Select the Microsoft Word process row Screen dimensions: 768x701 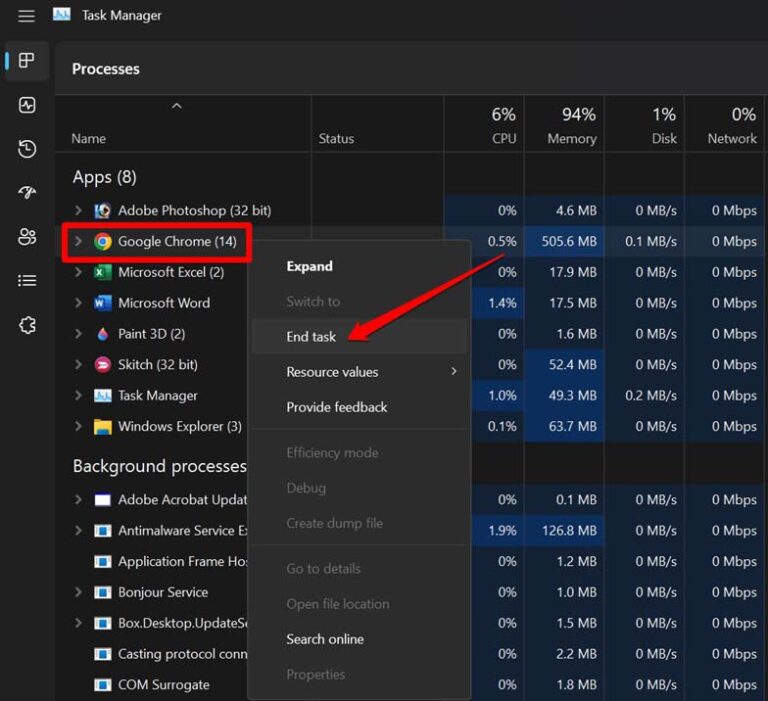coord(164,303)
